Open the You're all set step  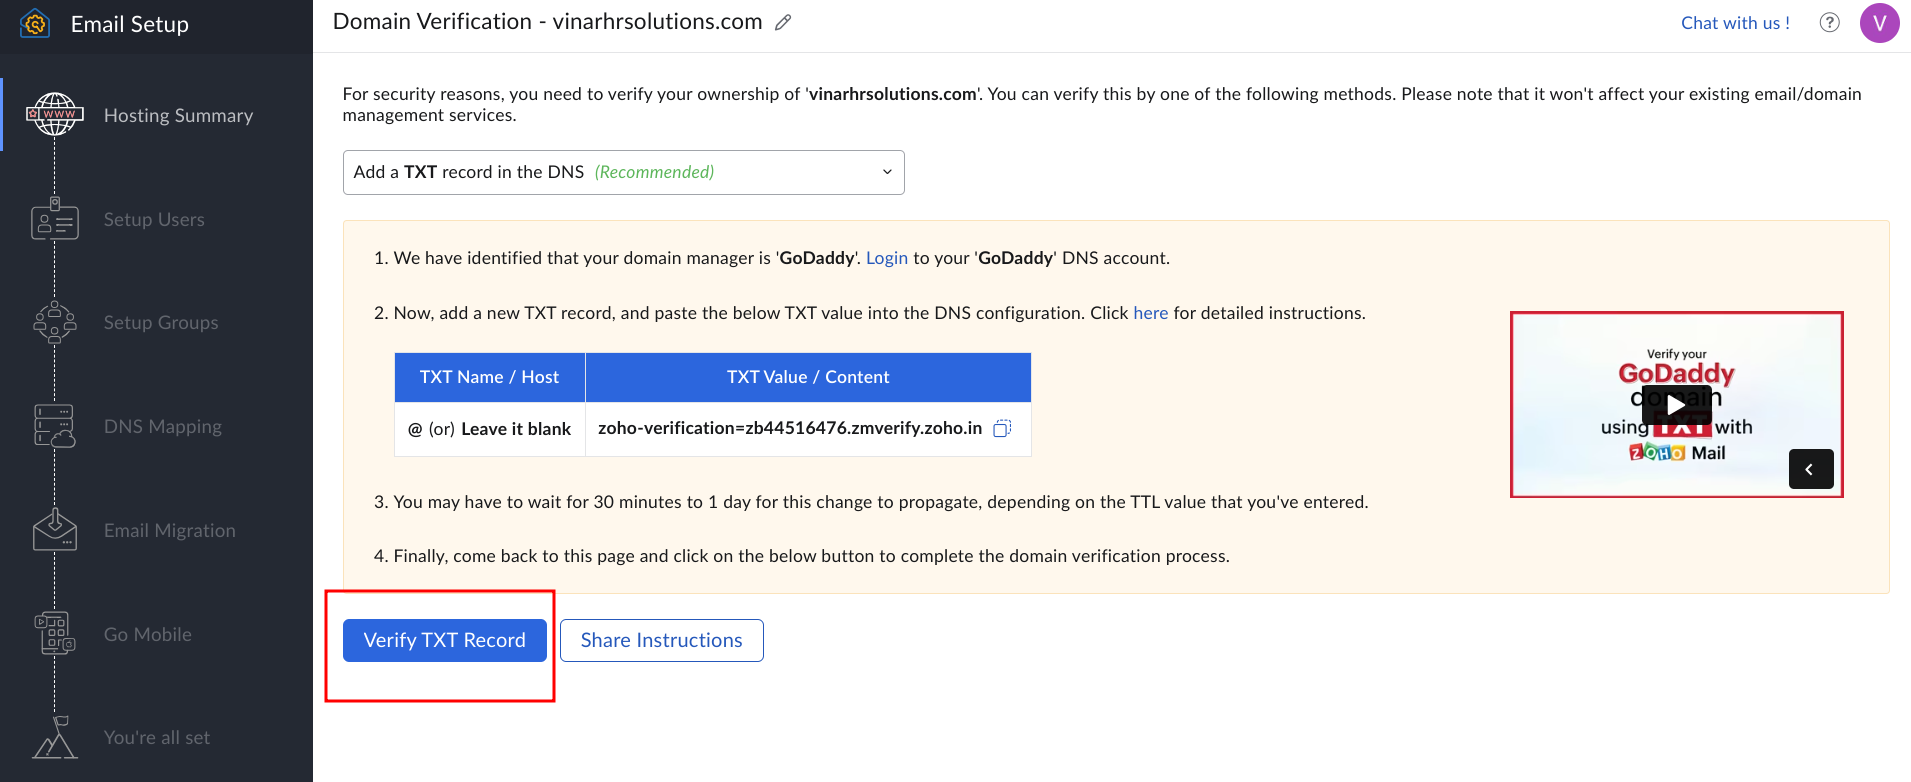156,738
